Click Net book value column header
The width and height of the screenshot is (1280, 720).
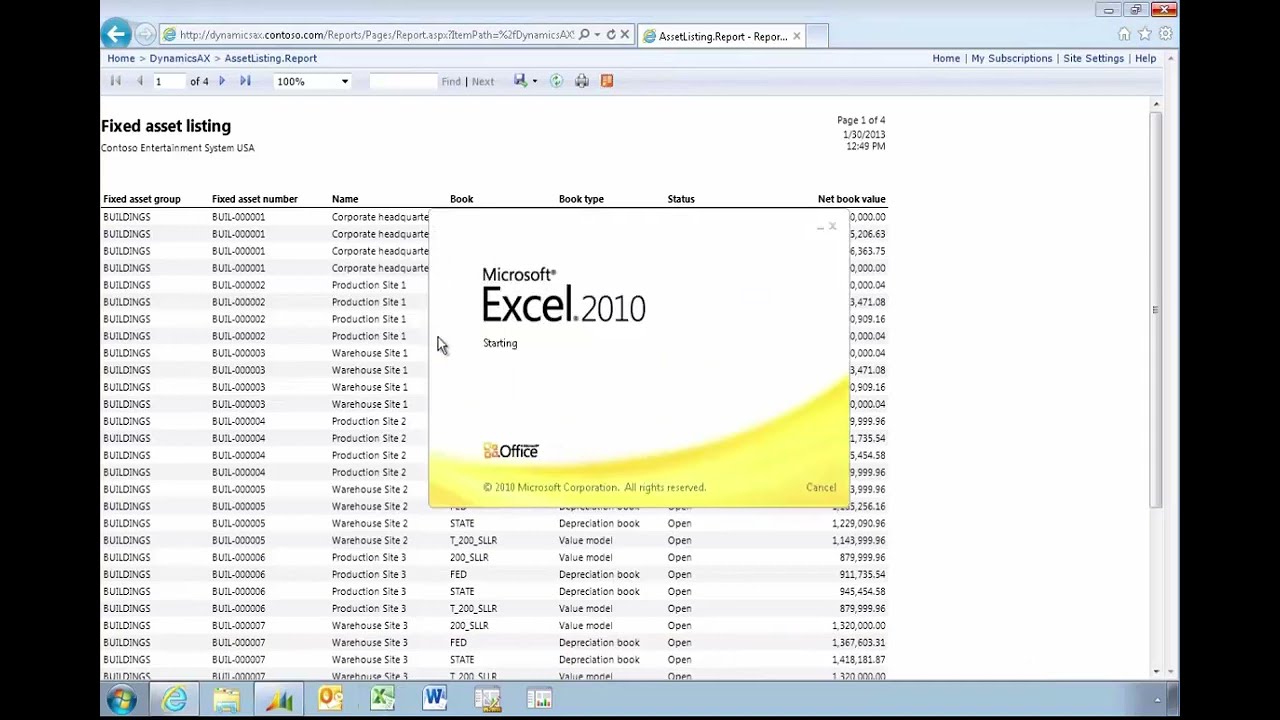tap(851, 199)
